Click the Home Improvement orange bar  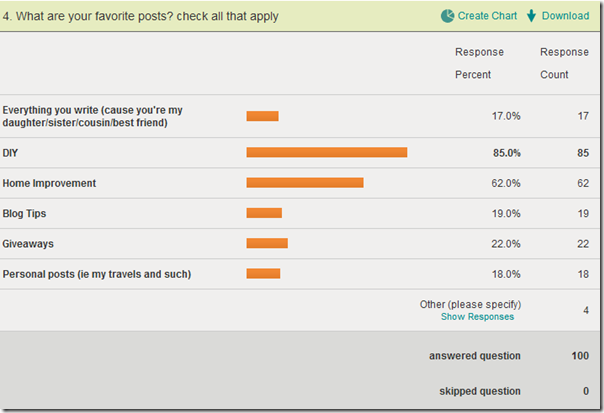coord(305,183)
